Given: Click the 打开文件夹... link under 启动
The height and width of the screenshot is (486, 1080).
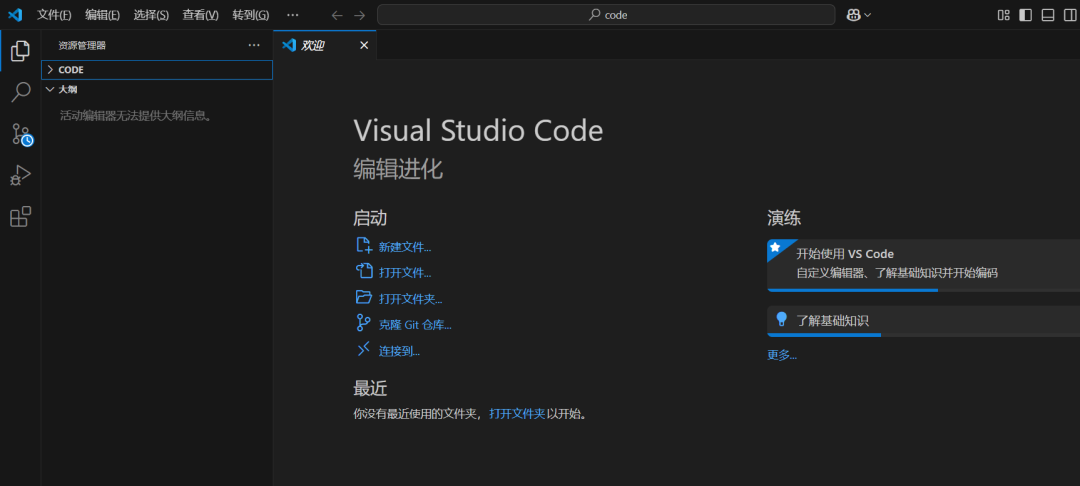Looking at the screenshot, I should coord(411,299).
